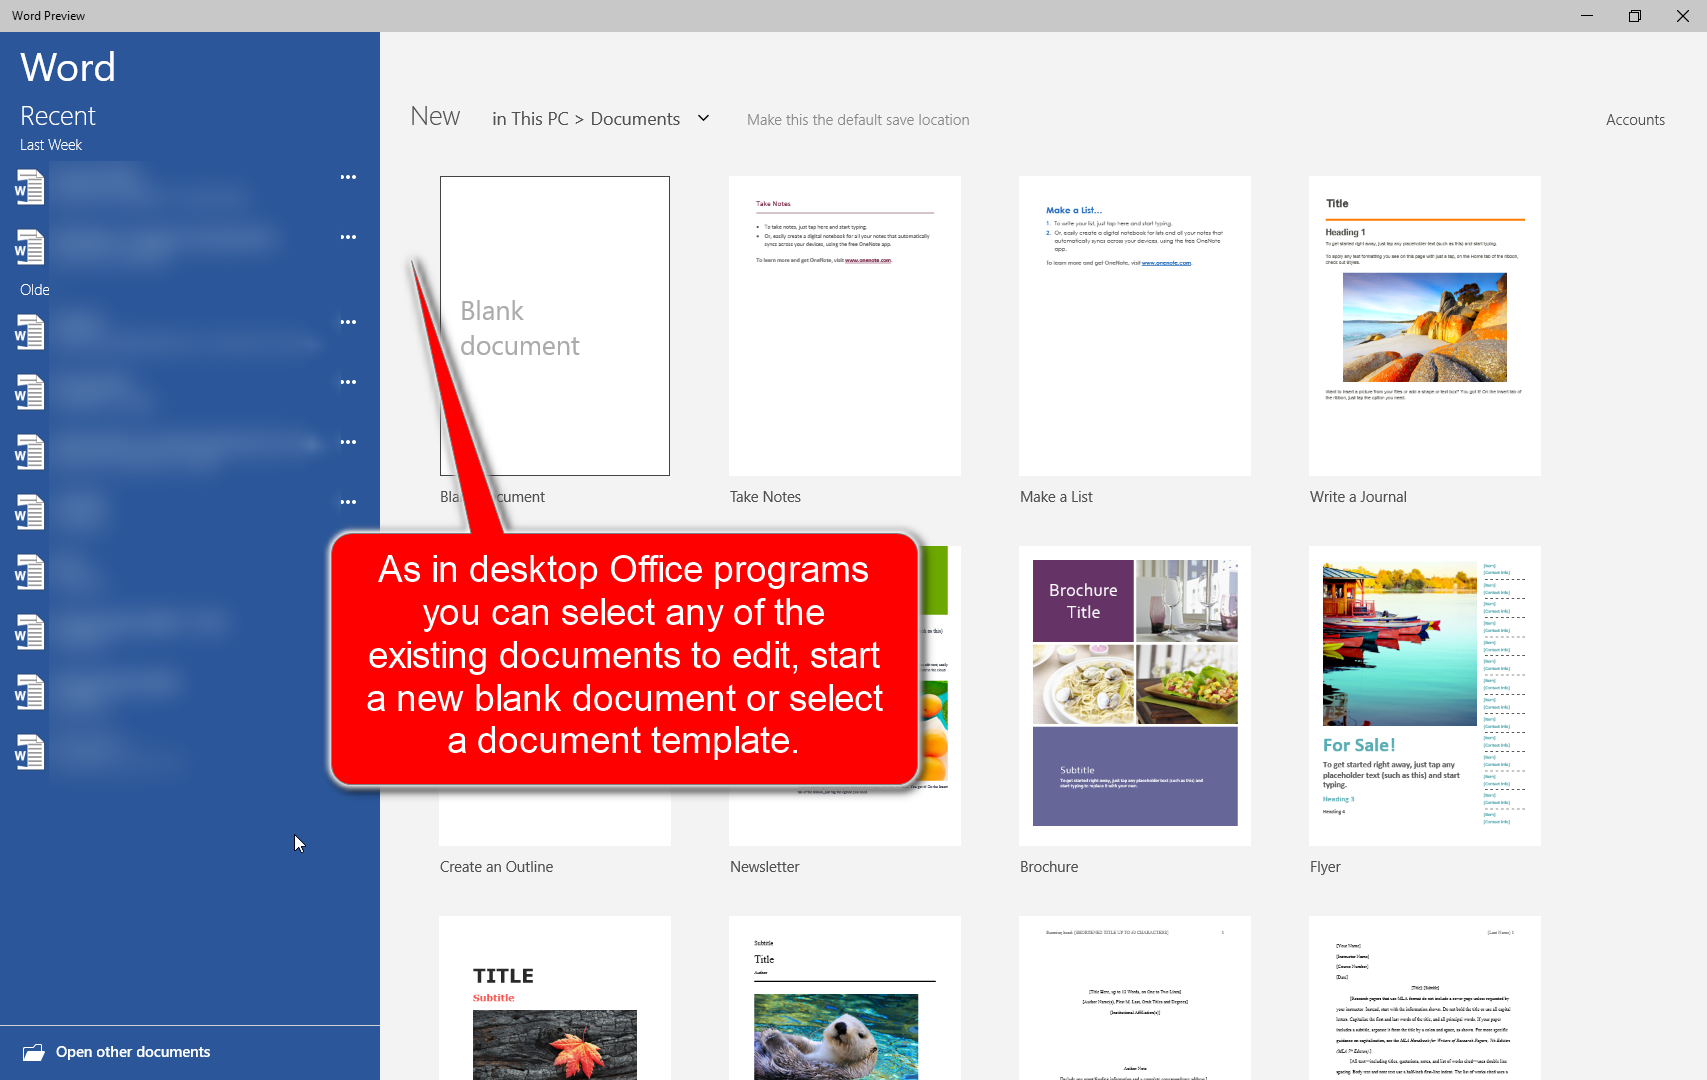Expand the Documents save location chevron
Screen dimensions: 1707x1080
click(703, 118)
